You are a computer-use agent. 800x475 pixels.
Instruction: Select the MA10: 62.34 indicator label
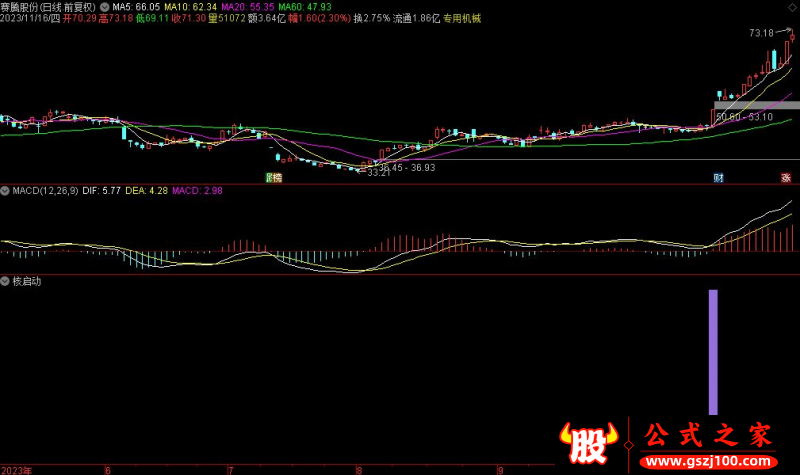(x=190, y=7)
